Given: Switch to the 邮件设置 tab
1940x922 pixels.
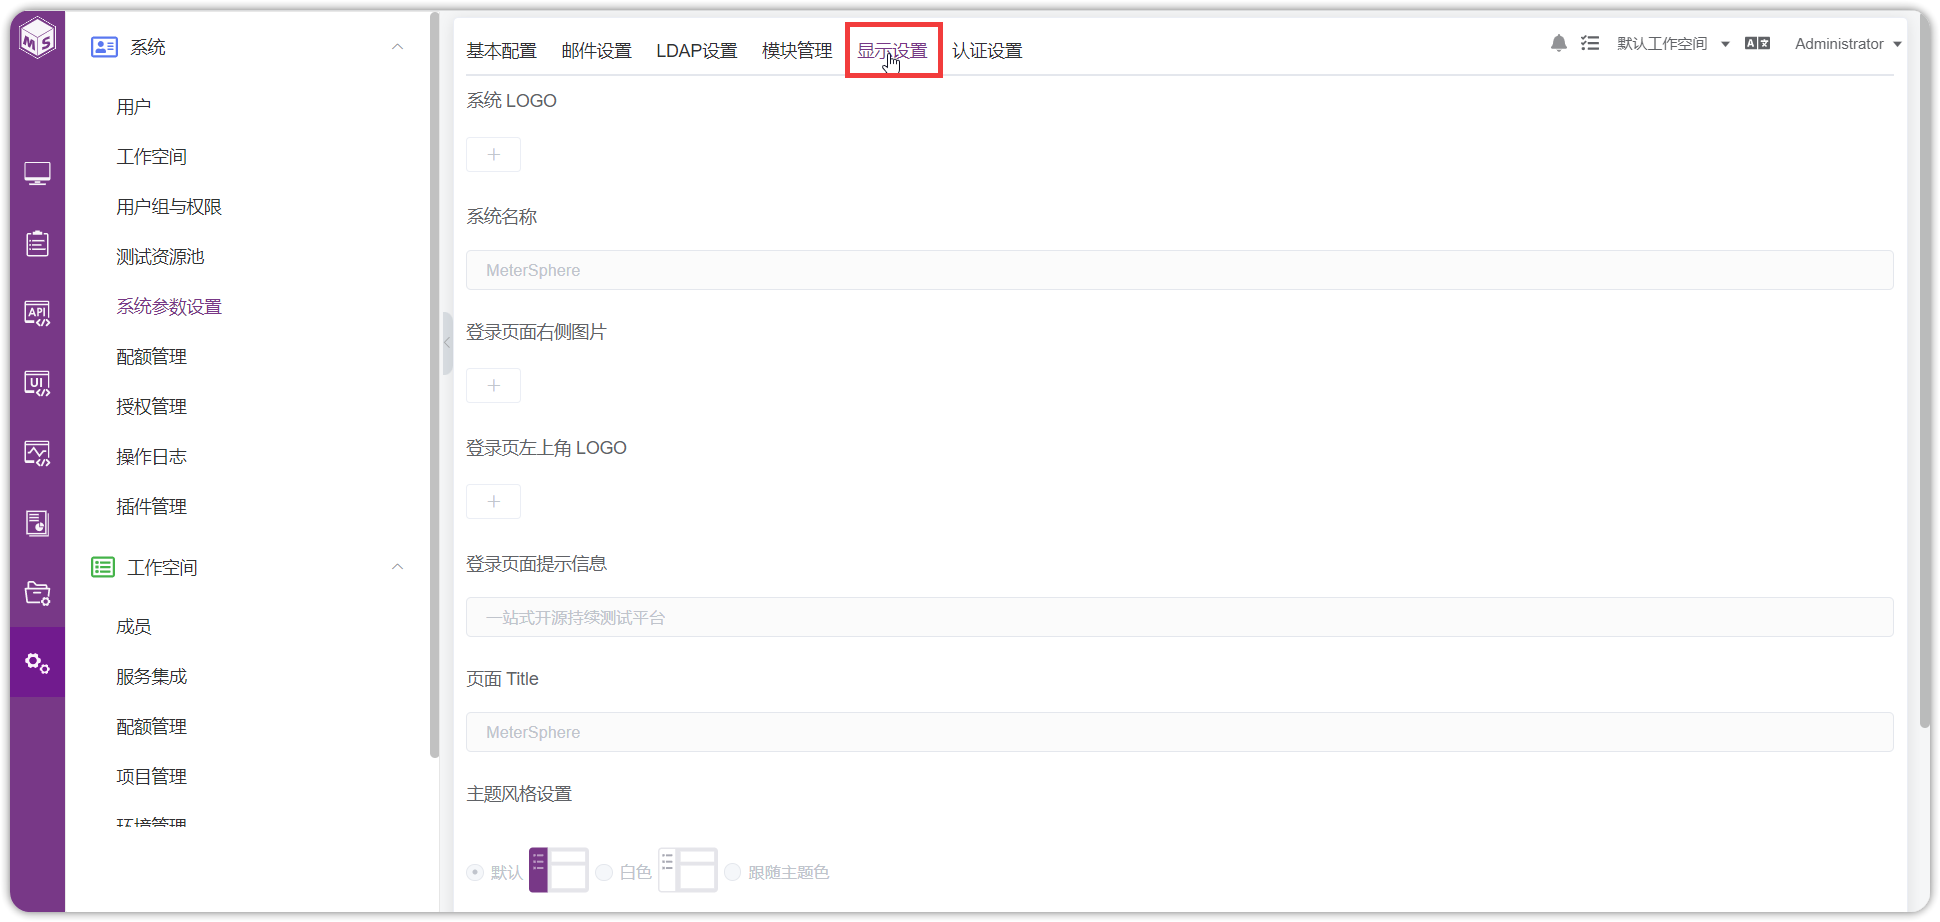Looking at the screenshot, I should pyautogui.click(x=596, y=51).
